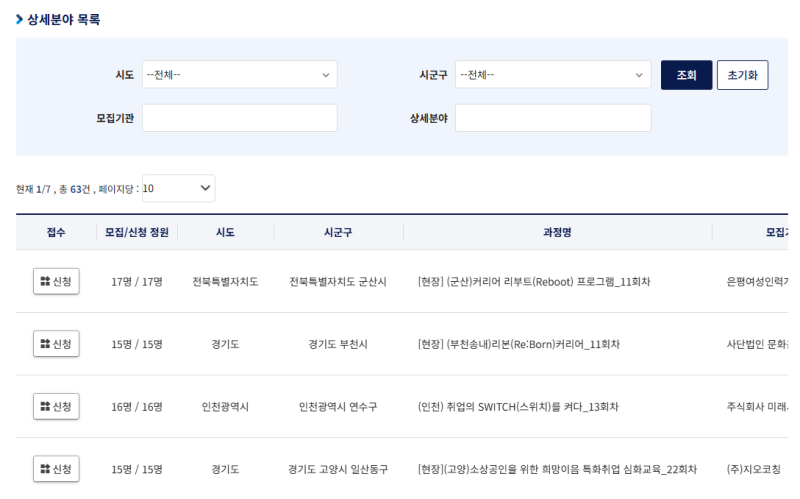The image size is (800, 499).
Task: Click the 초기화 reset button
Action: coord(742,75)
